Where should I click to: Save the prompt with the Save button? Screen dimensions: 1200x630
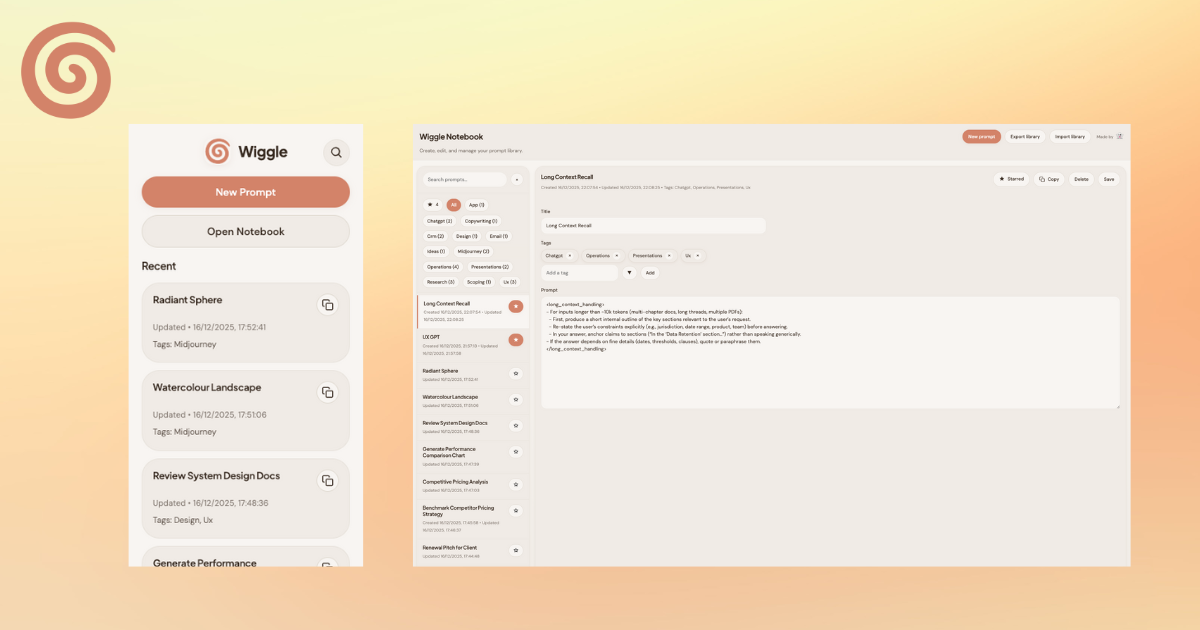click(1109, 179)
